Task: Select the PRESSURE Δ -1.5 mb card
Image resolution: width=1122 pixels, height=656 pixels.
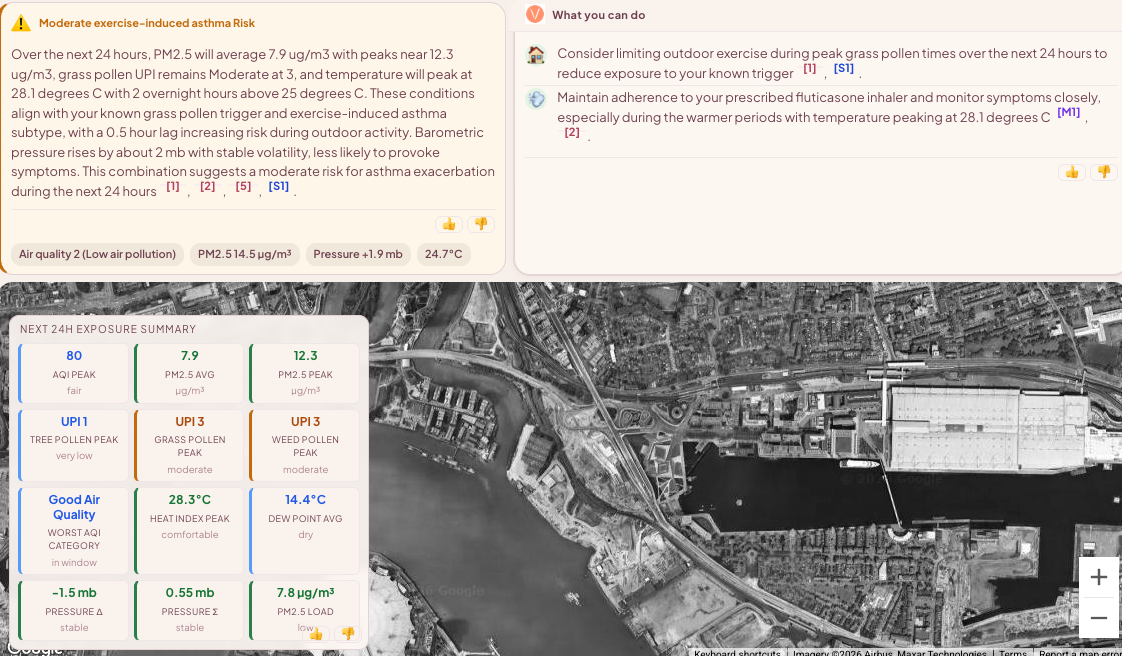Action: pyautogui.click(x=74, y=610)
